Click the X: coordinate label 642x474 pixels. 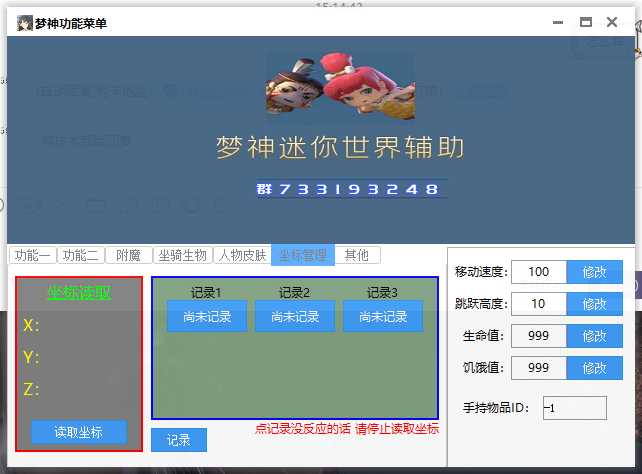pyautogui.click(x=31, y=326)
